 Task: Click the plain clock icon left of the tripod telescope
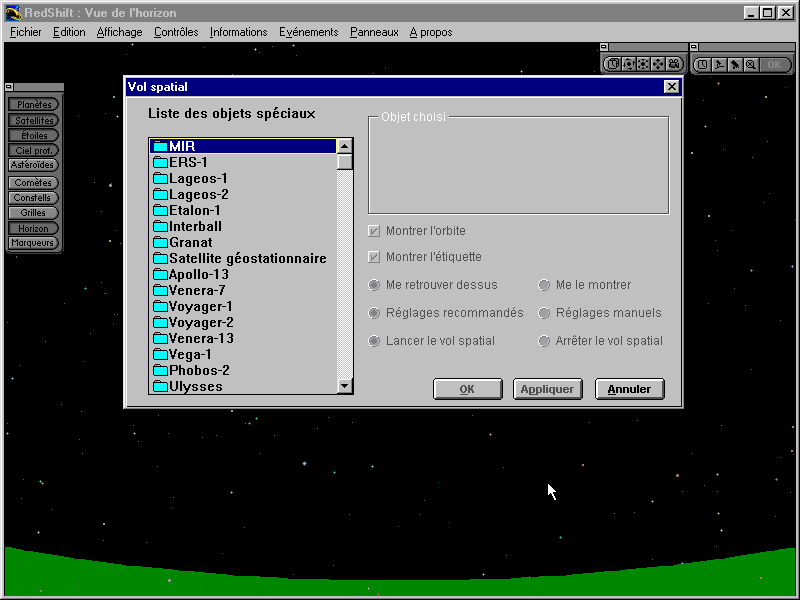pyautogui.click(x=703, y=65)
